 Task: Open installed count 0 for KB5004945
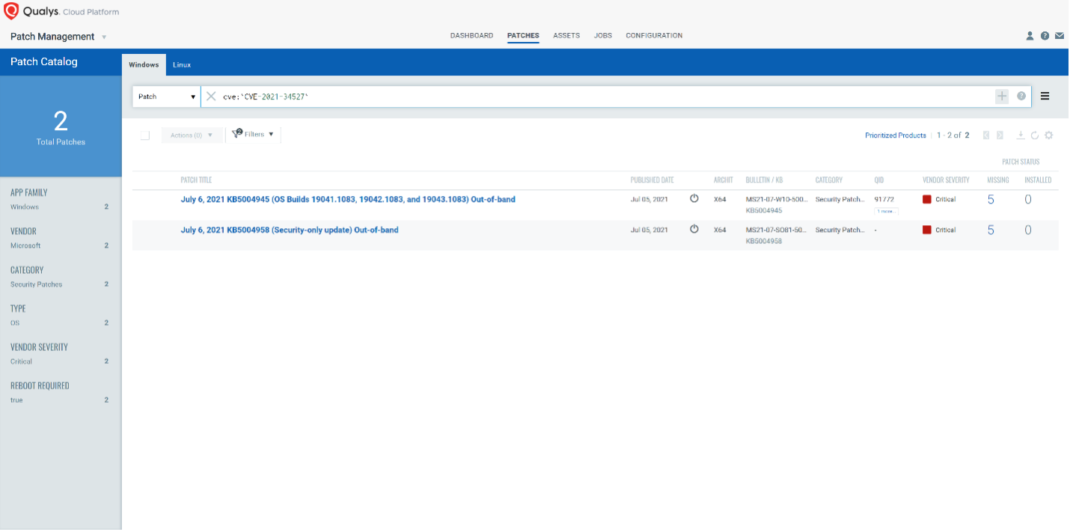[1028, 200]
